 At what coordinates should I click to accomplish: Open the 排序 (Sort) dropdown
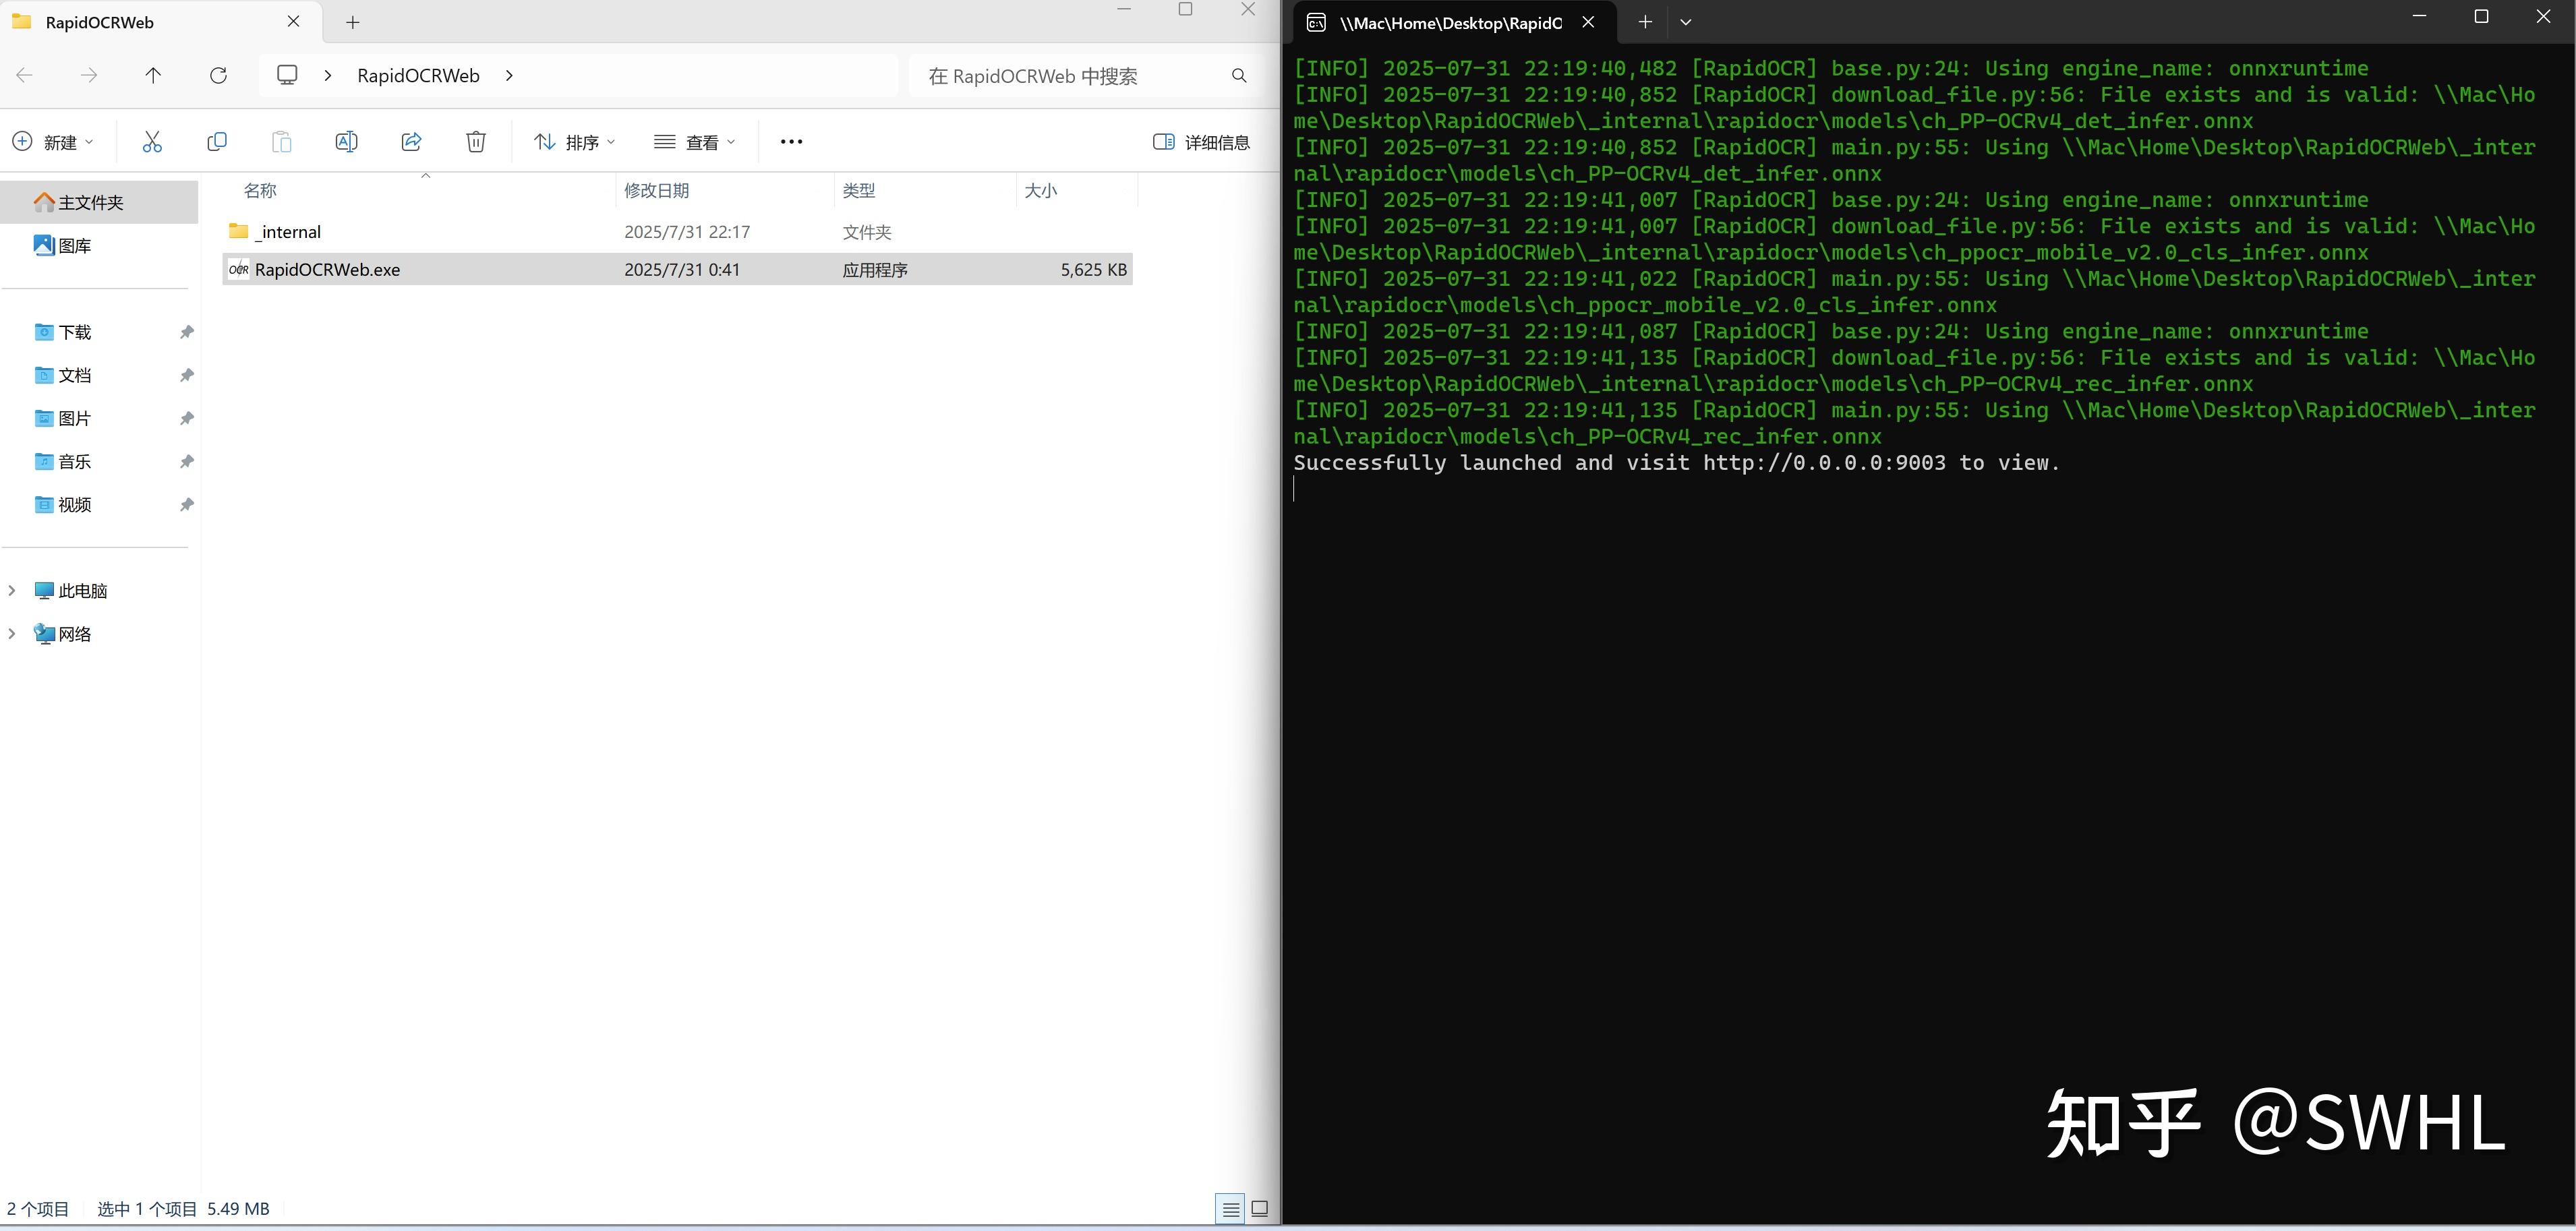pyautogui.click(x=575, y=142)
